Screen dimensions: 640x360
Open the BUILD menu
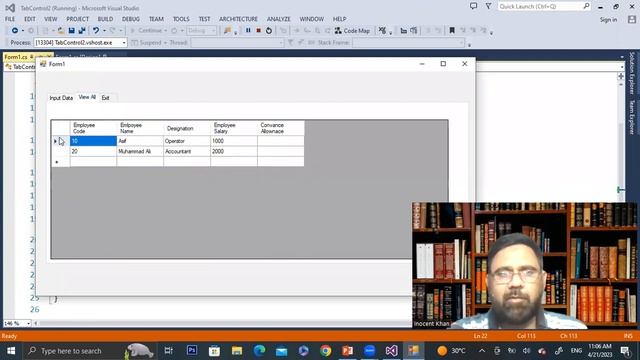[105, 19]
